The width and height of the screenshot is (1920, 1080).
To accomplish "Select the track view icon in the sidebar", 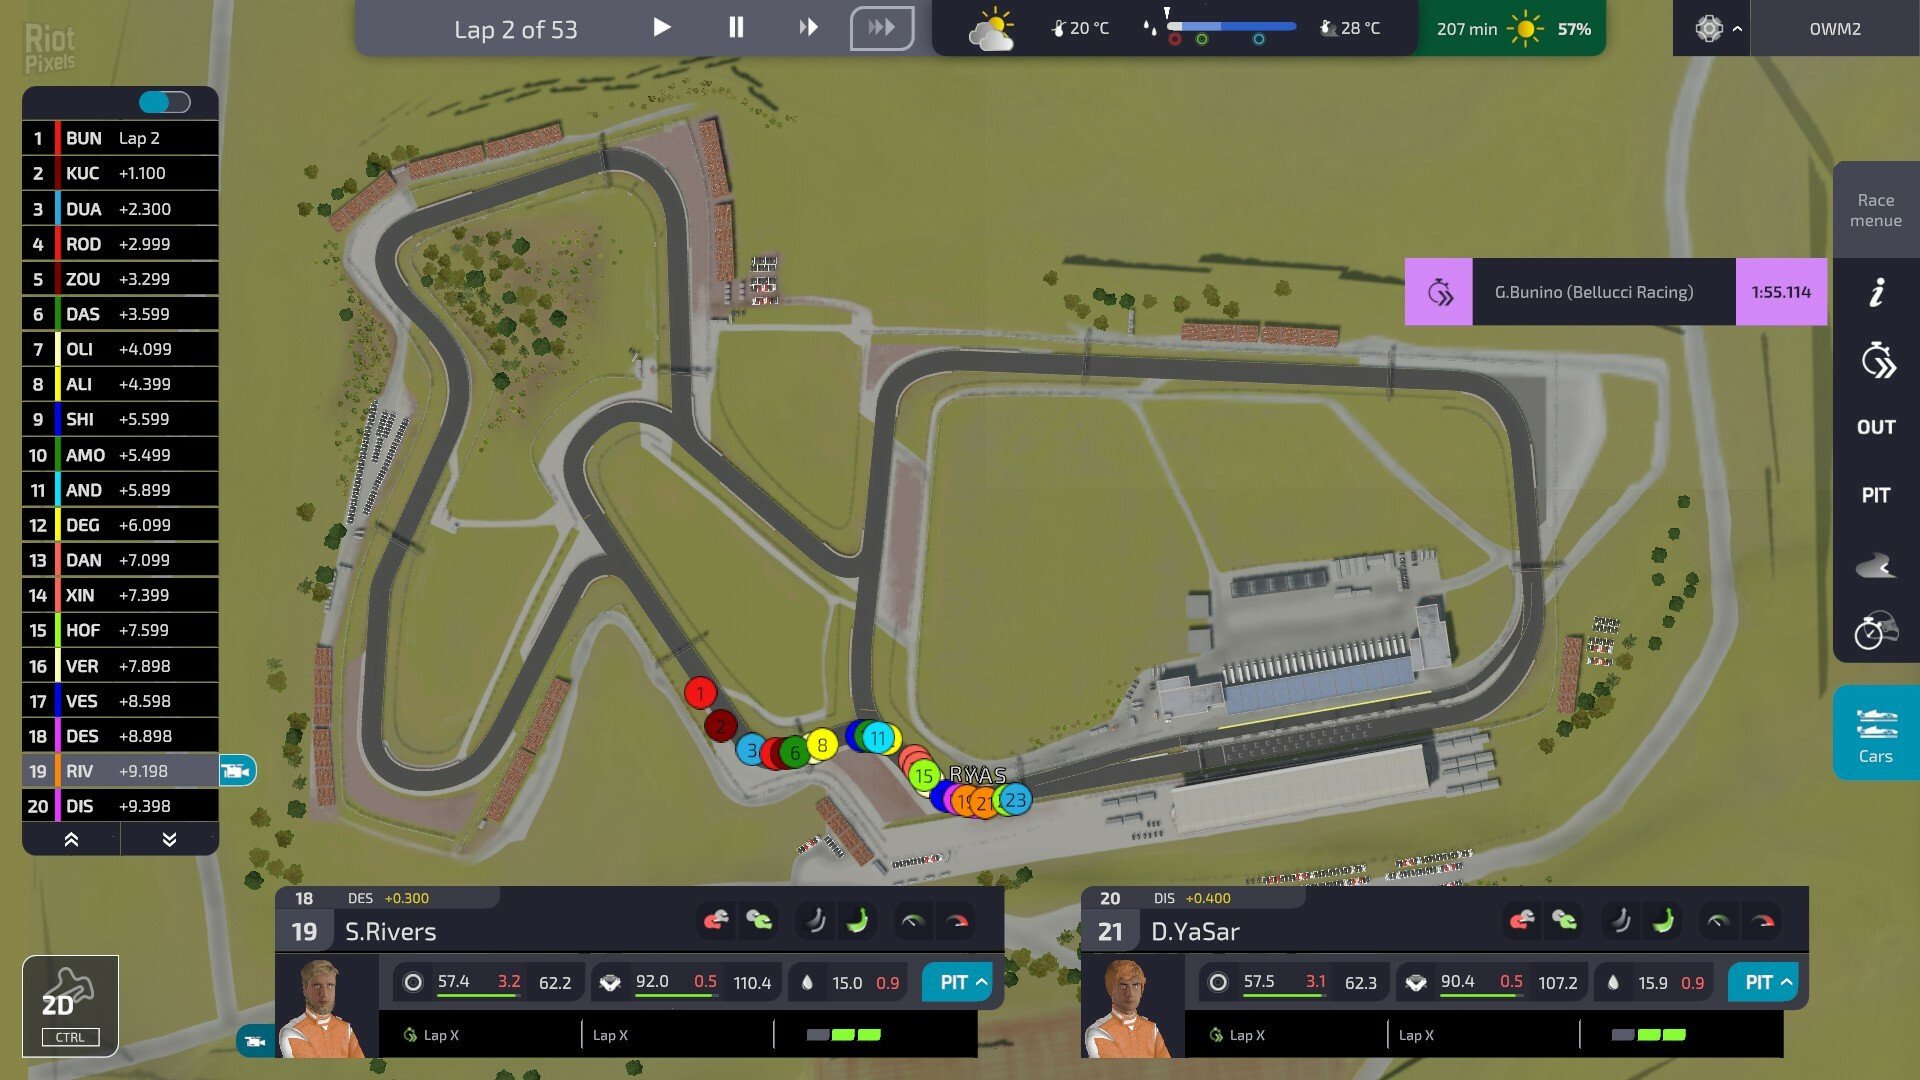I will click(x=1877, y=565).
